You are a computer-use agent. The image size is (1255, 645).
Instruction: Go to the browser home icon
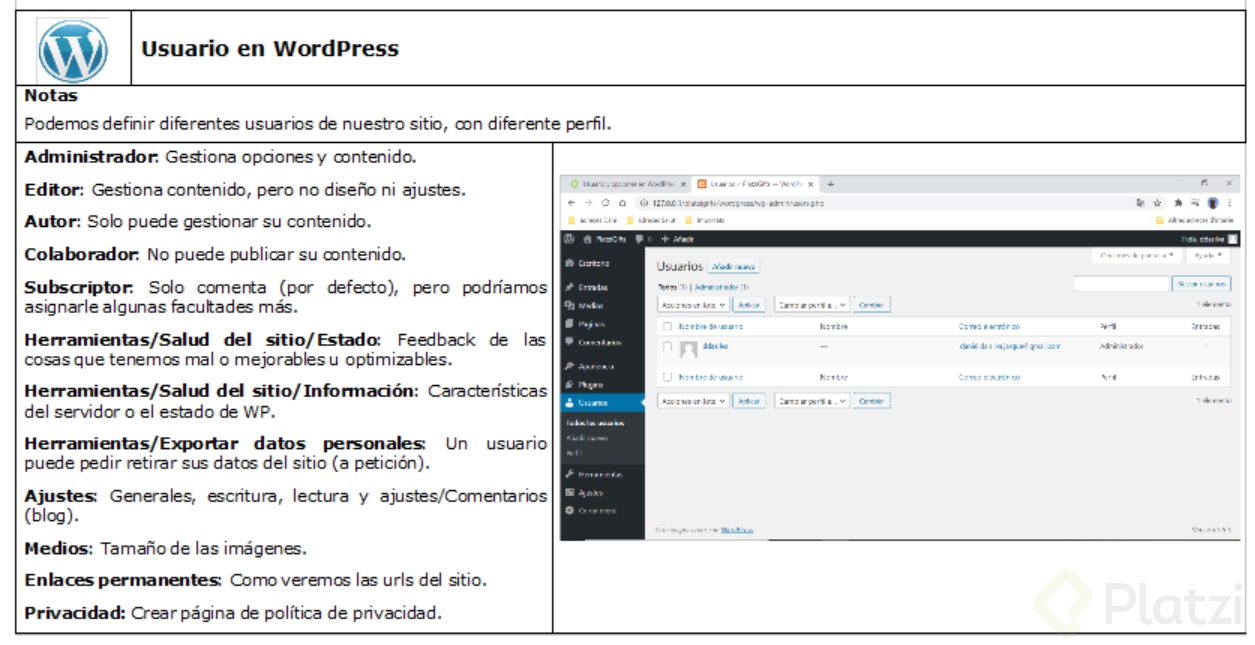tap(622, 203)
